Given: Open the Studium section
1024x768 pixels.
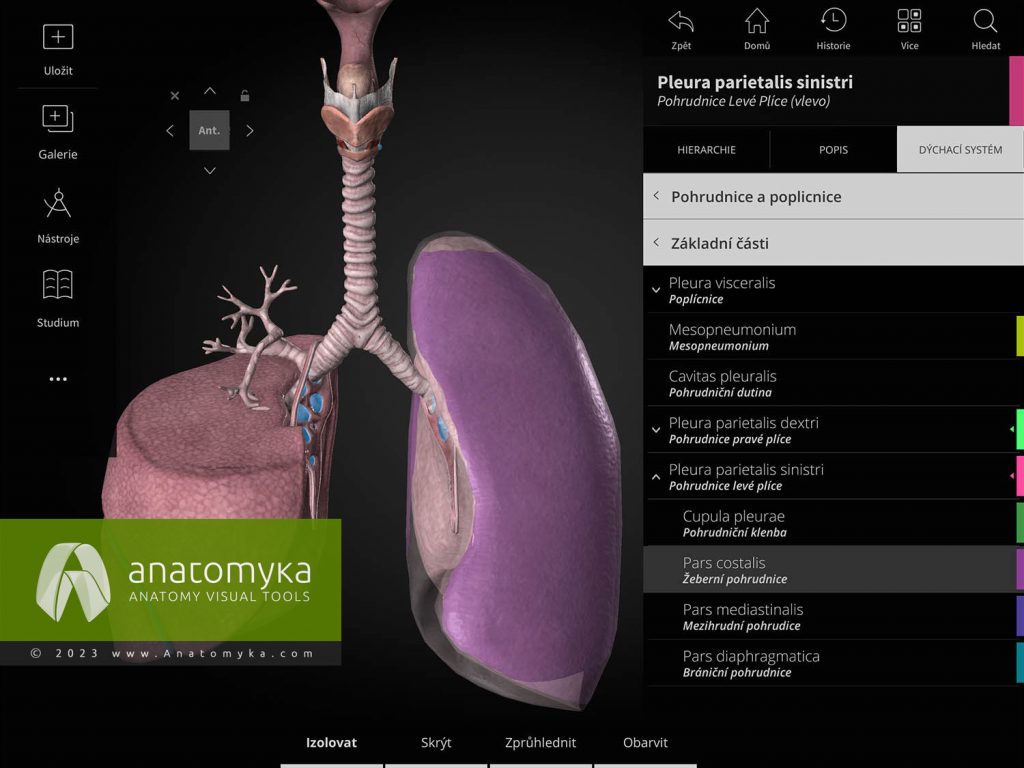Looking at the screenshot, I should (58, 291).
